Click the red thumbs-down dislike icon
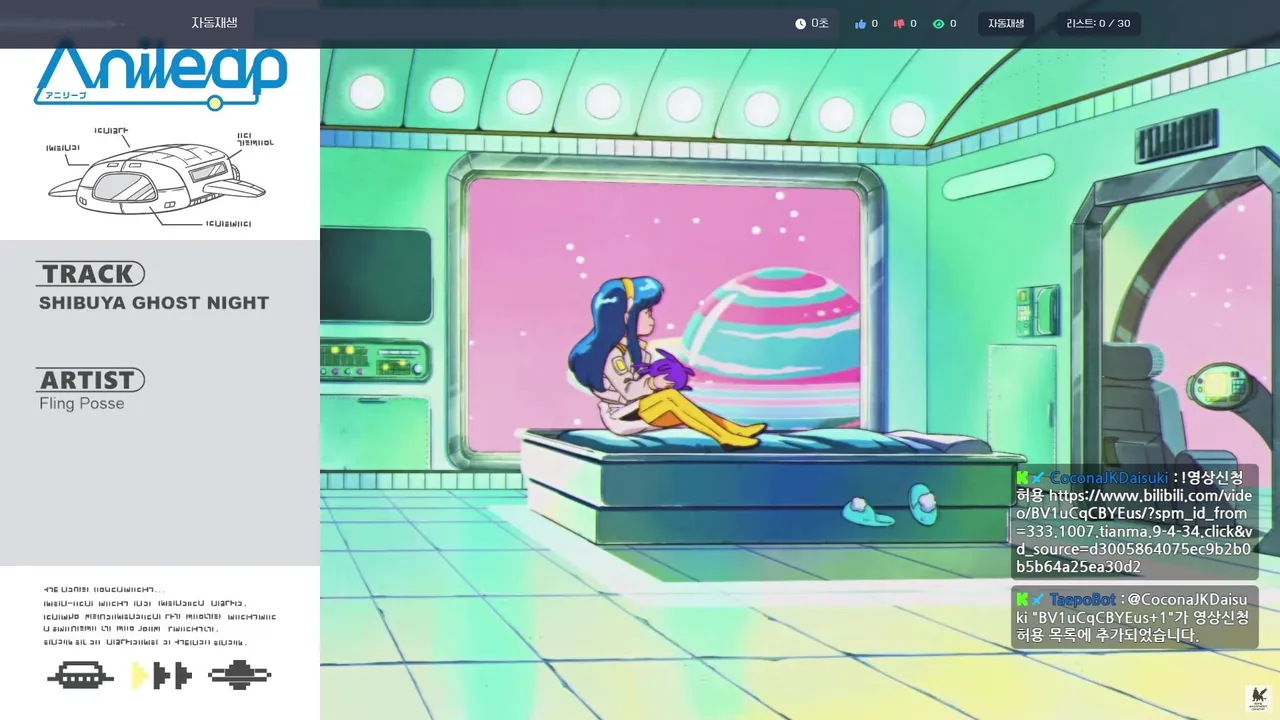 (899, 23)
